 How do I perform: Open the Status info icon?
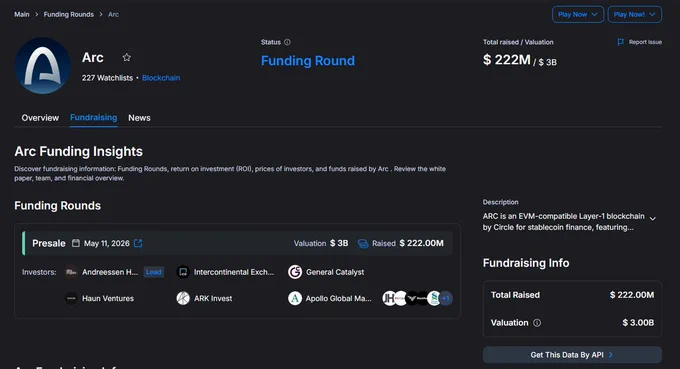(287, 42)
